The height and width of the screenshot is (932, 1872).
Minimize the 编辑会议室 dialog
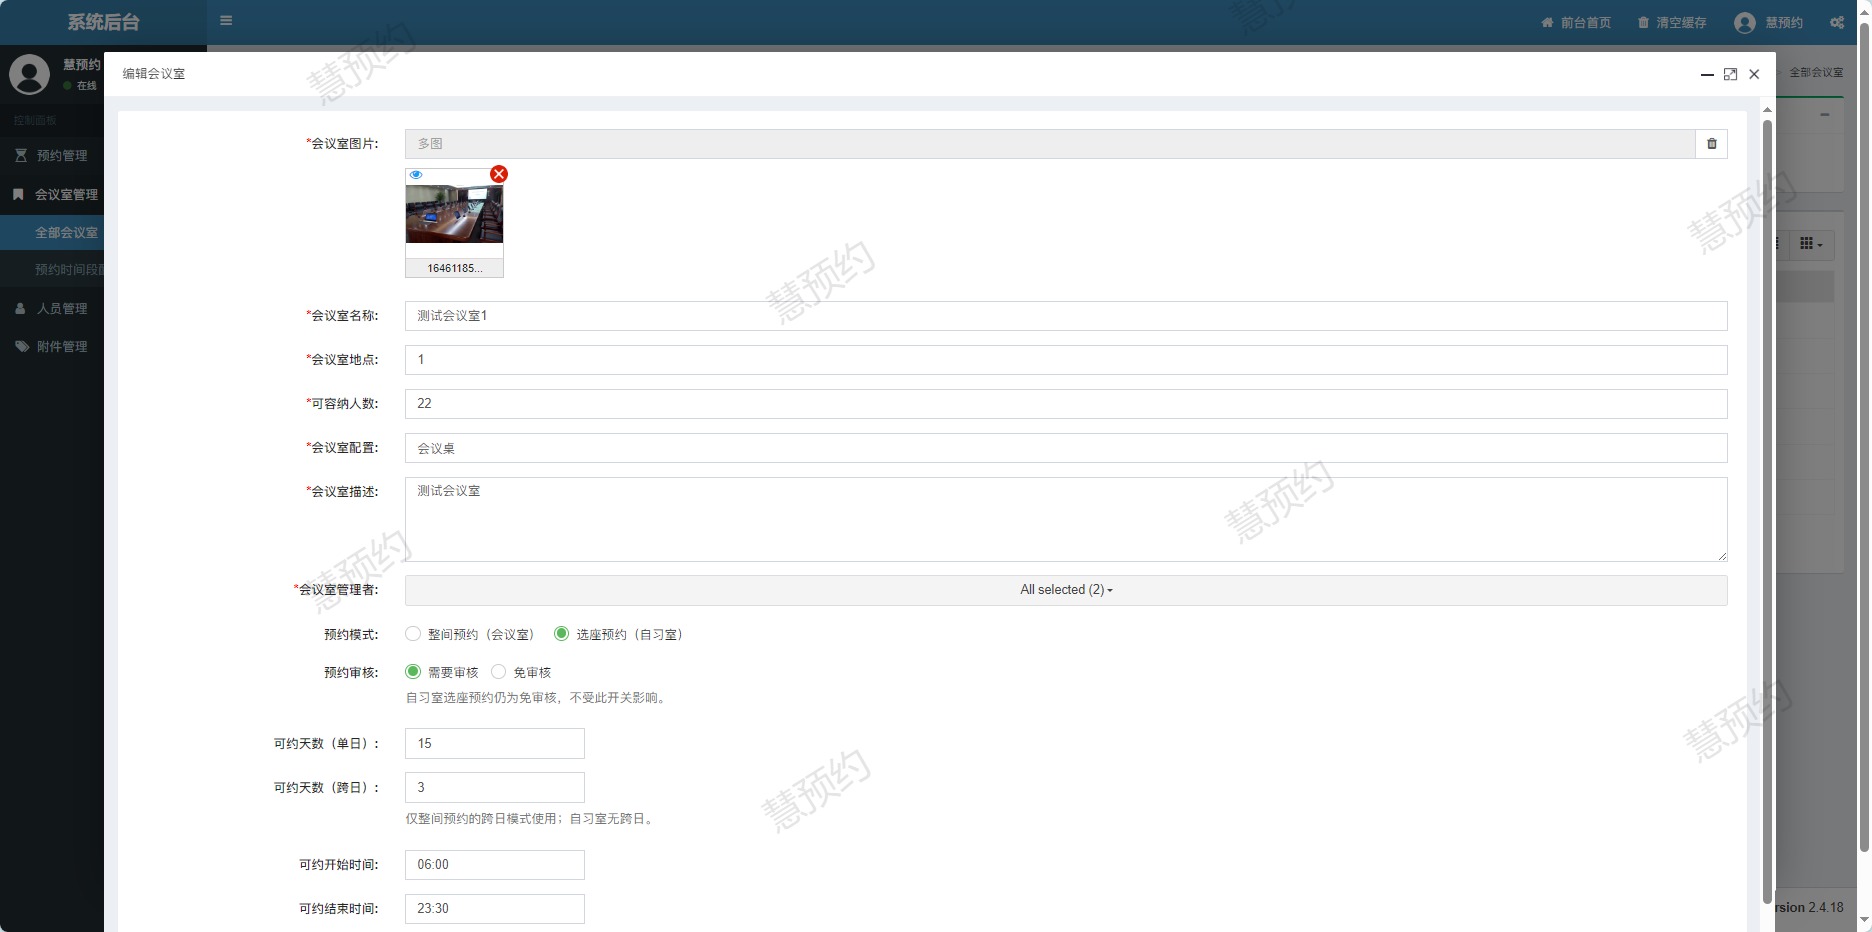[1707, 74]
